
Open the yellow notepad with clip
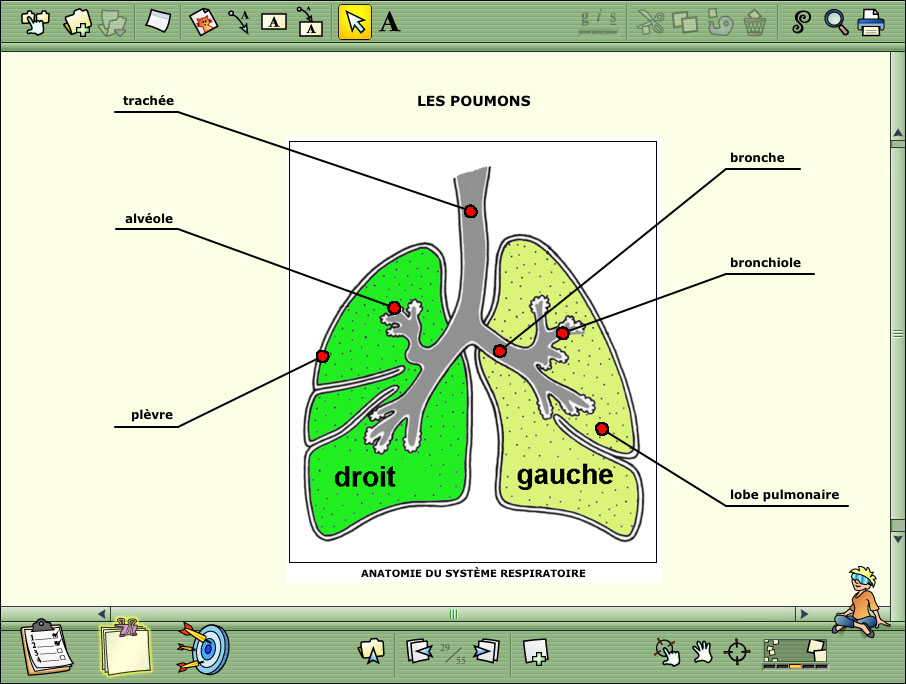click(x=125, y=647)
